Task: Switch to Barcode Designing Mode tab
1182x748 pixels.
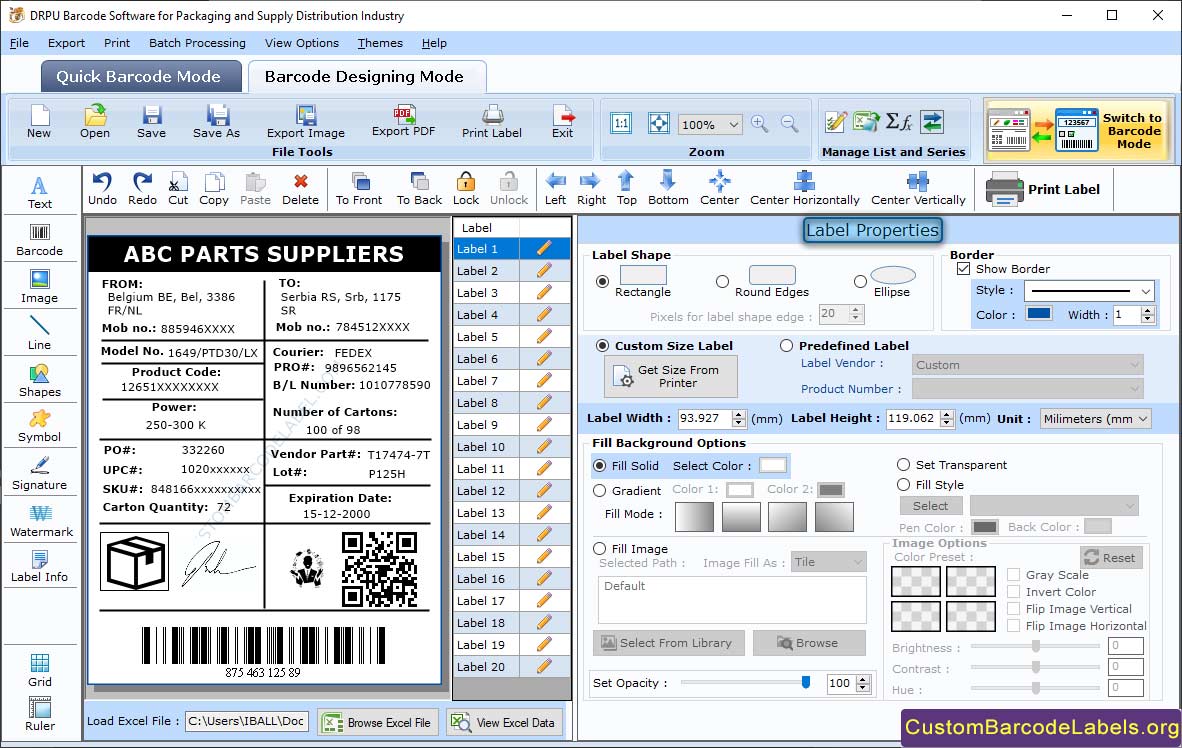Action: pyautogui.click(x=366, y=76)
